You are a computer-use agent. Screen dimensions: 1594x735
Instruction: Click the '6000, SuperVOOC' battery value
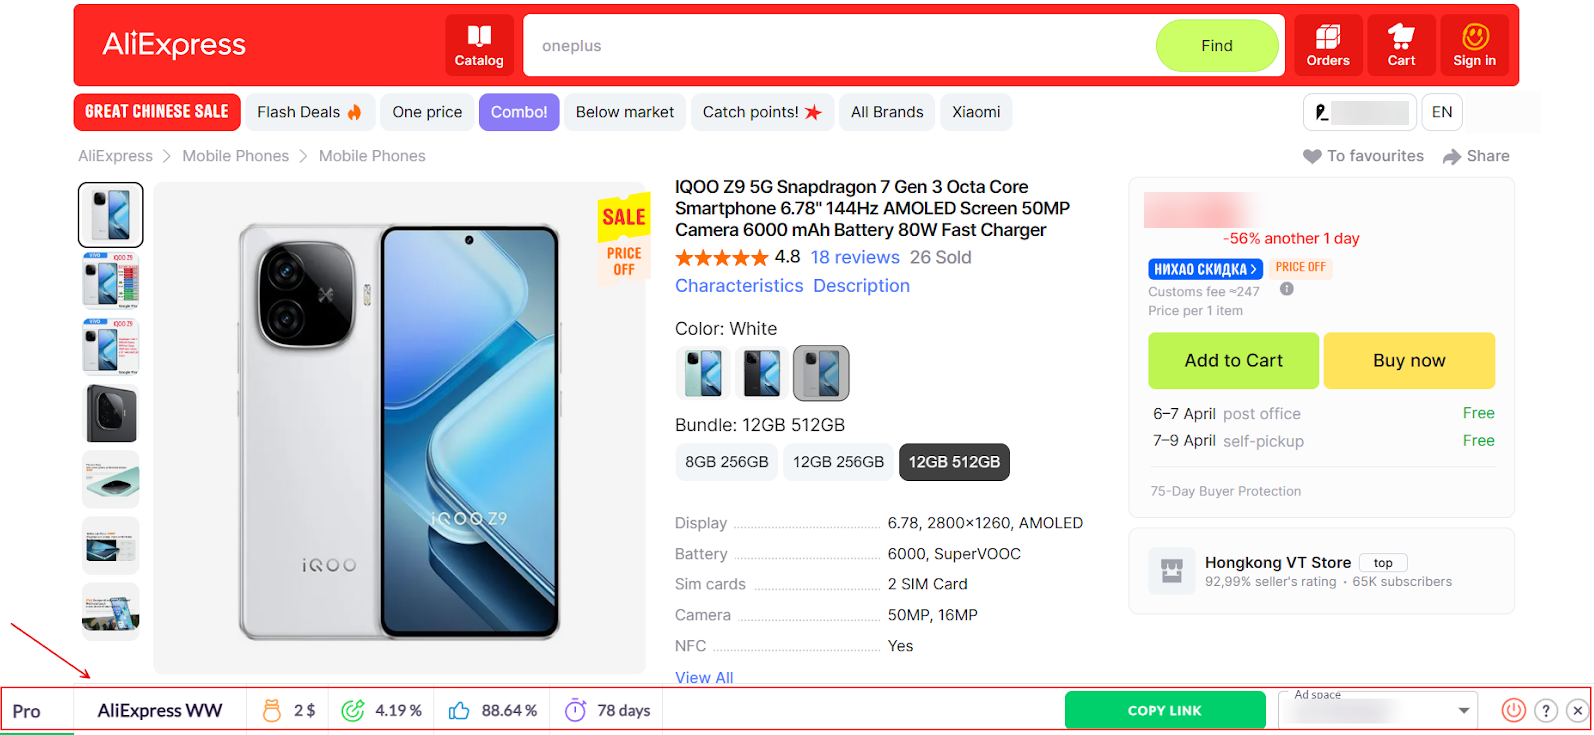(954, 554)
